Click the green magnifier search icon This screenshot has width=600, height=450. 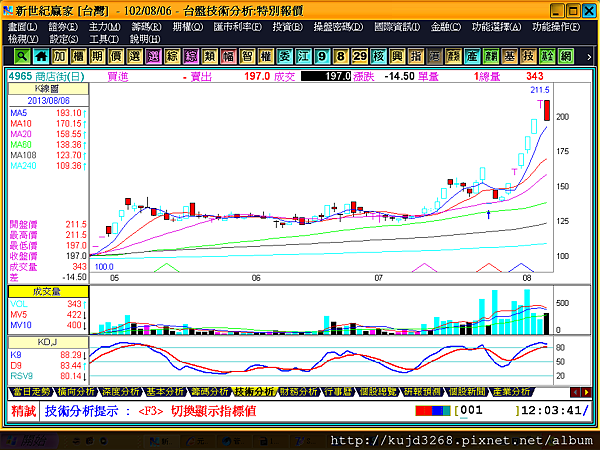(x=22, y=57)
